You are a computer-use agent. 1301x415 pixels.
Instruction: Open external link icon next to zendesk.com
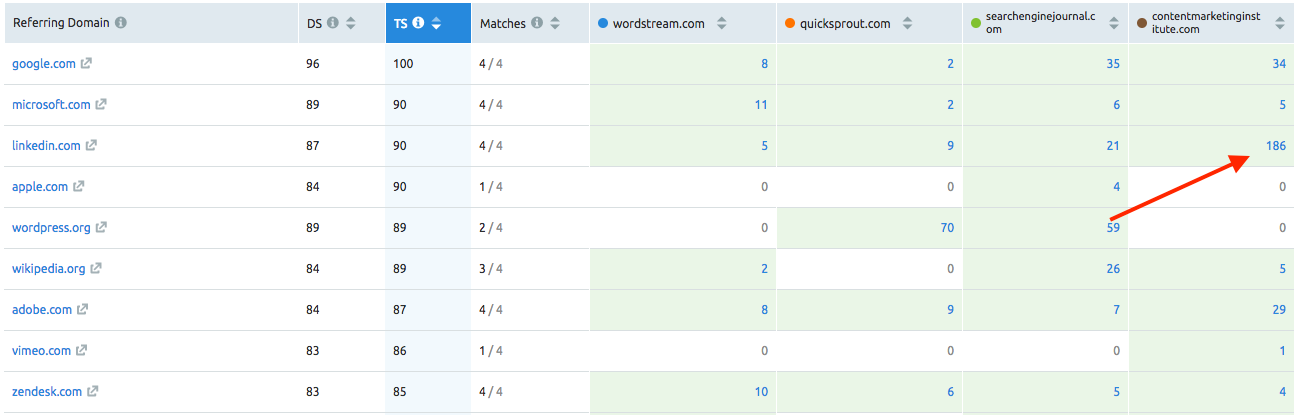(x=92, y=392)
